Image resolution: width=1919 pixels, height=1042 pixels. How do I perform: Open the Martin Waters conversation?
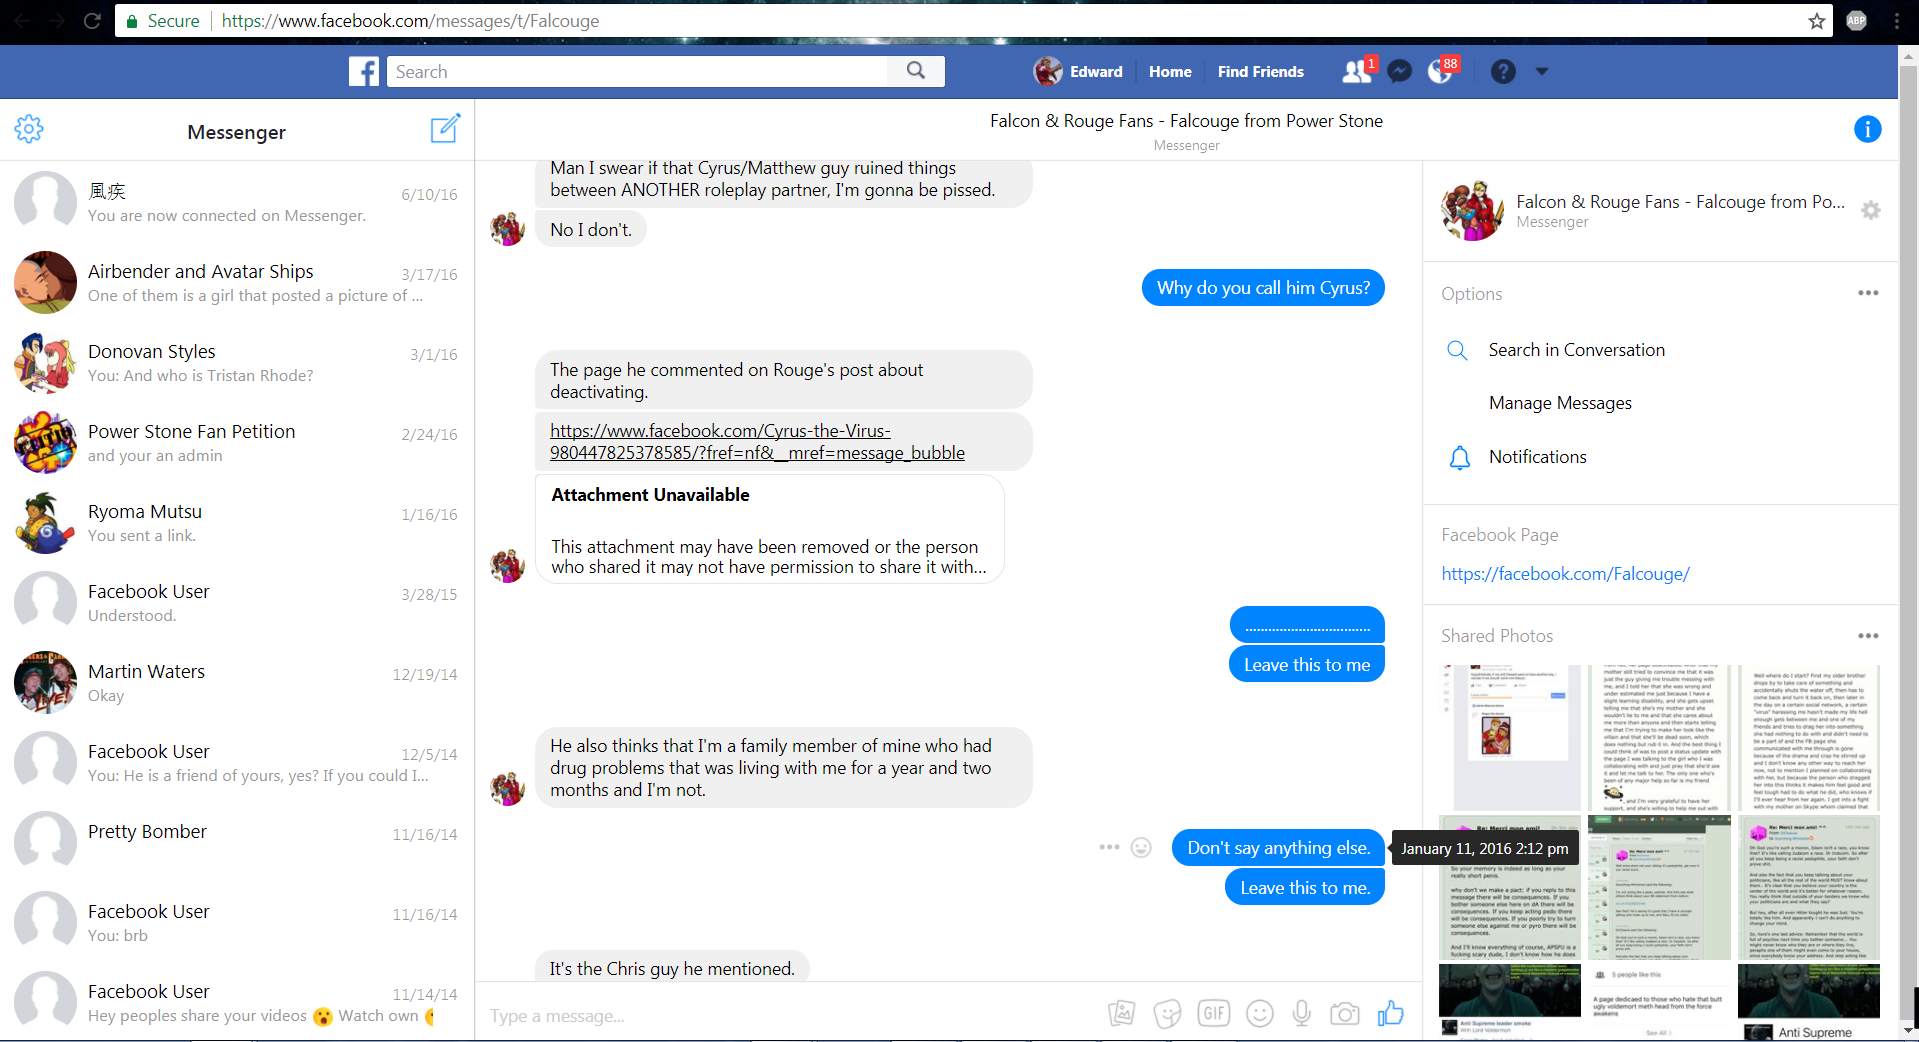pyautogui.click(x=237, y=682)
